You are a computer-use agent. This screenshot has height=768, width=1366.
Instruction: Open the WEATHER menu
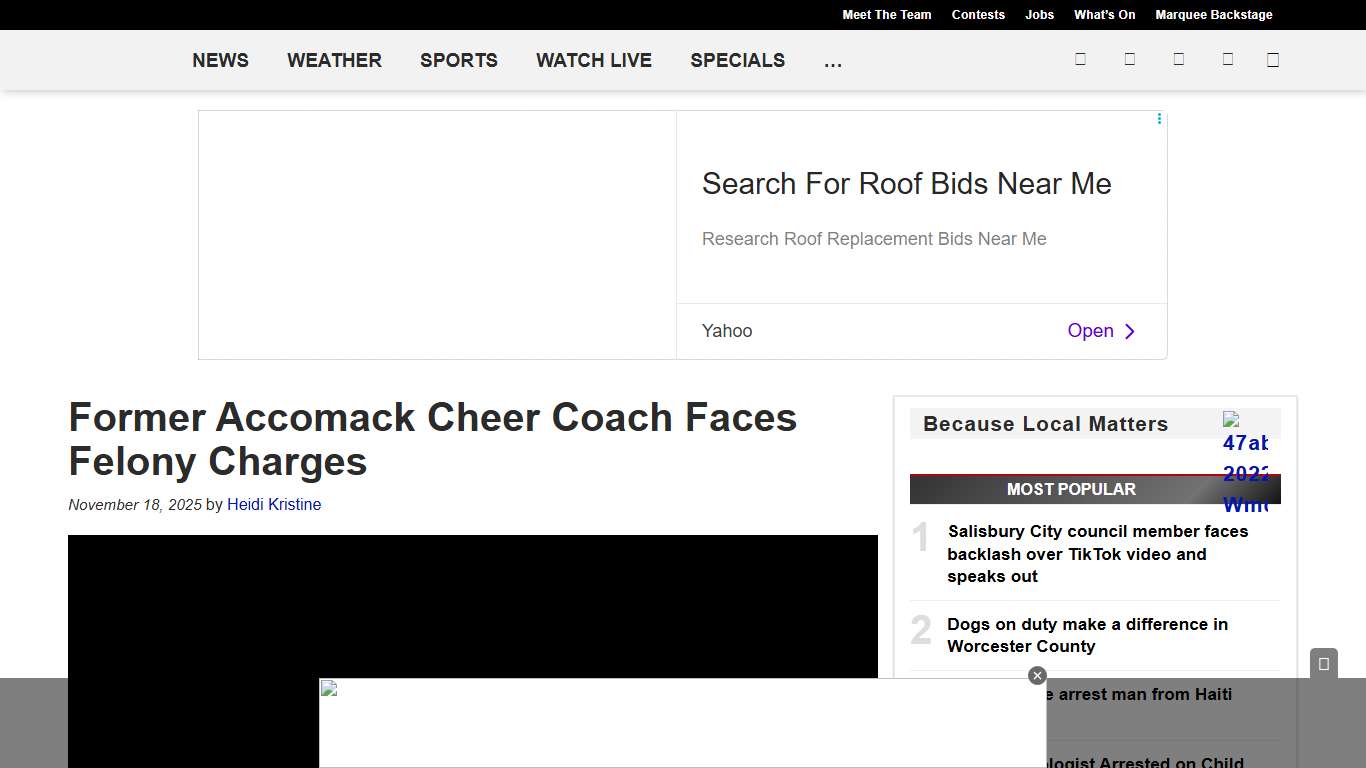(x=334, y=60)
